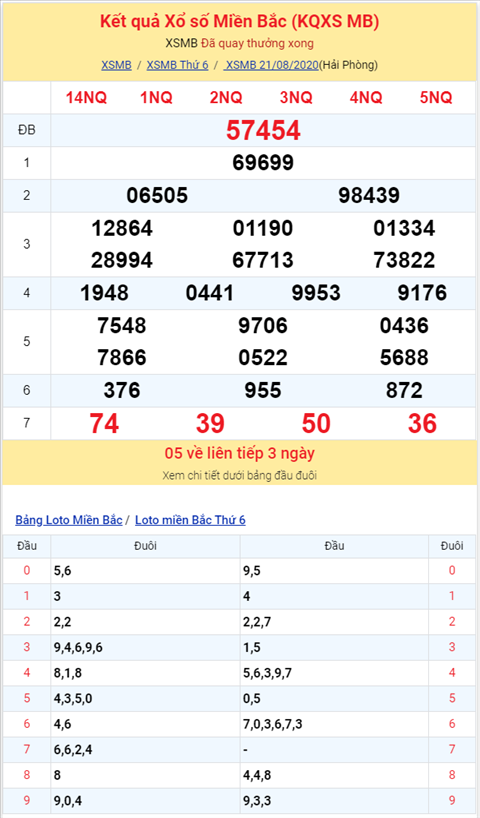Open the Bảng Loto Miền Bắc link
This screenshot has width=480, height=818.
click(69, 520)
